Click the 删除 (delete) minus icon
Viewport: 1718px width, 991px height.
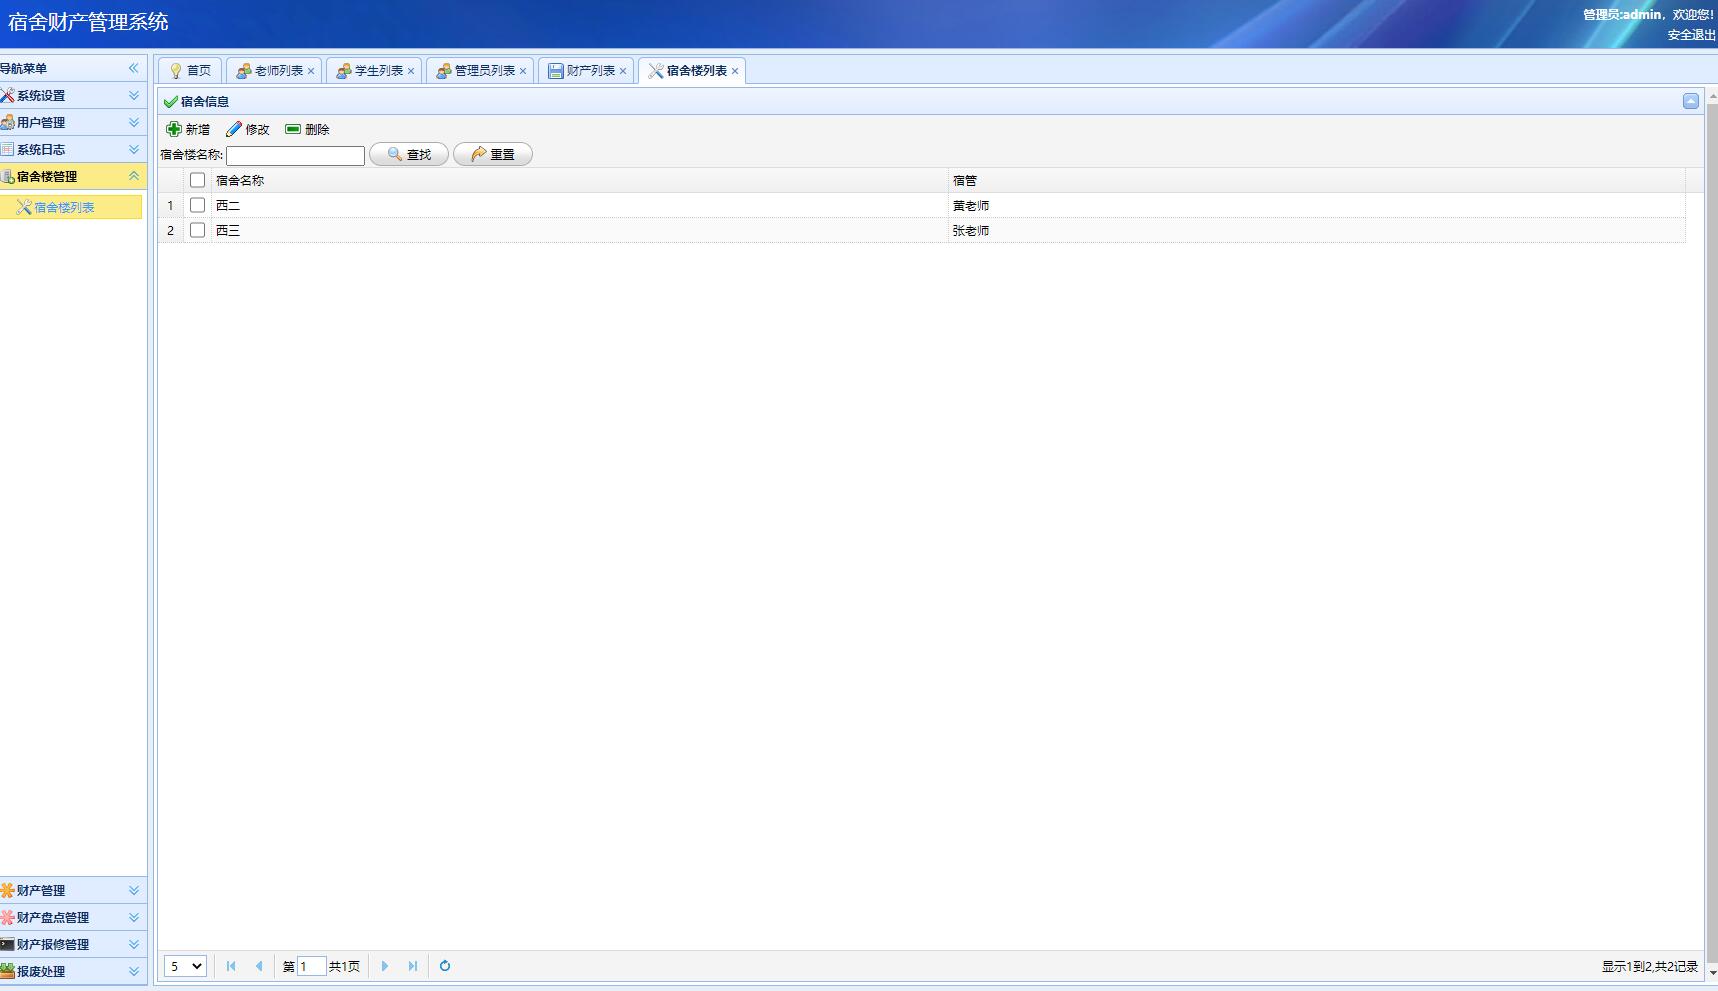click(293, 129)
